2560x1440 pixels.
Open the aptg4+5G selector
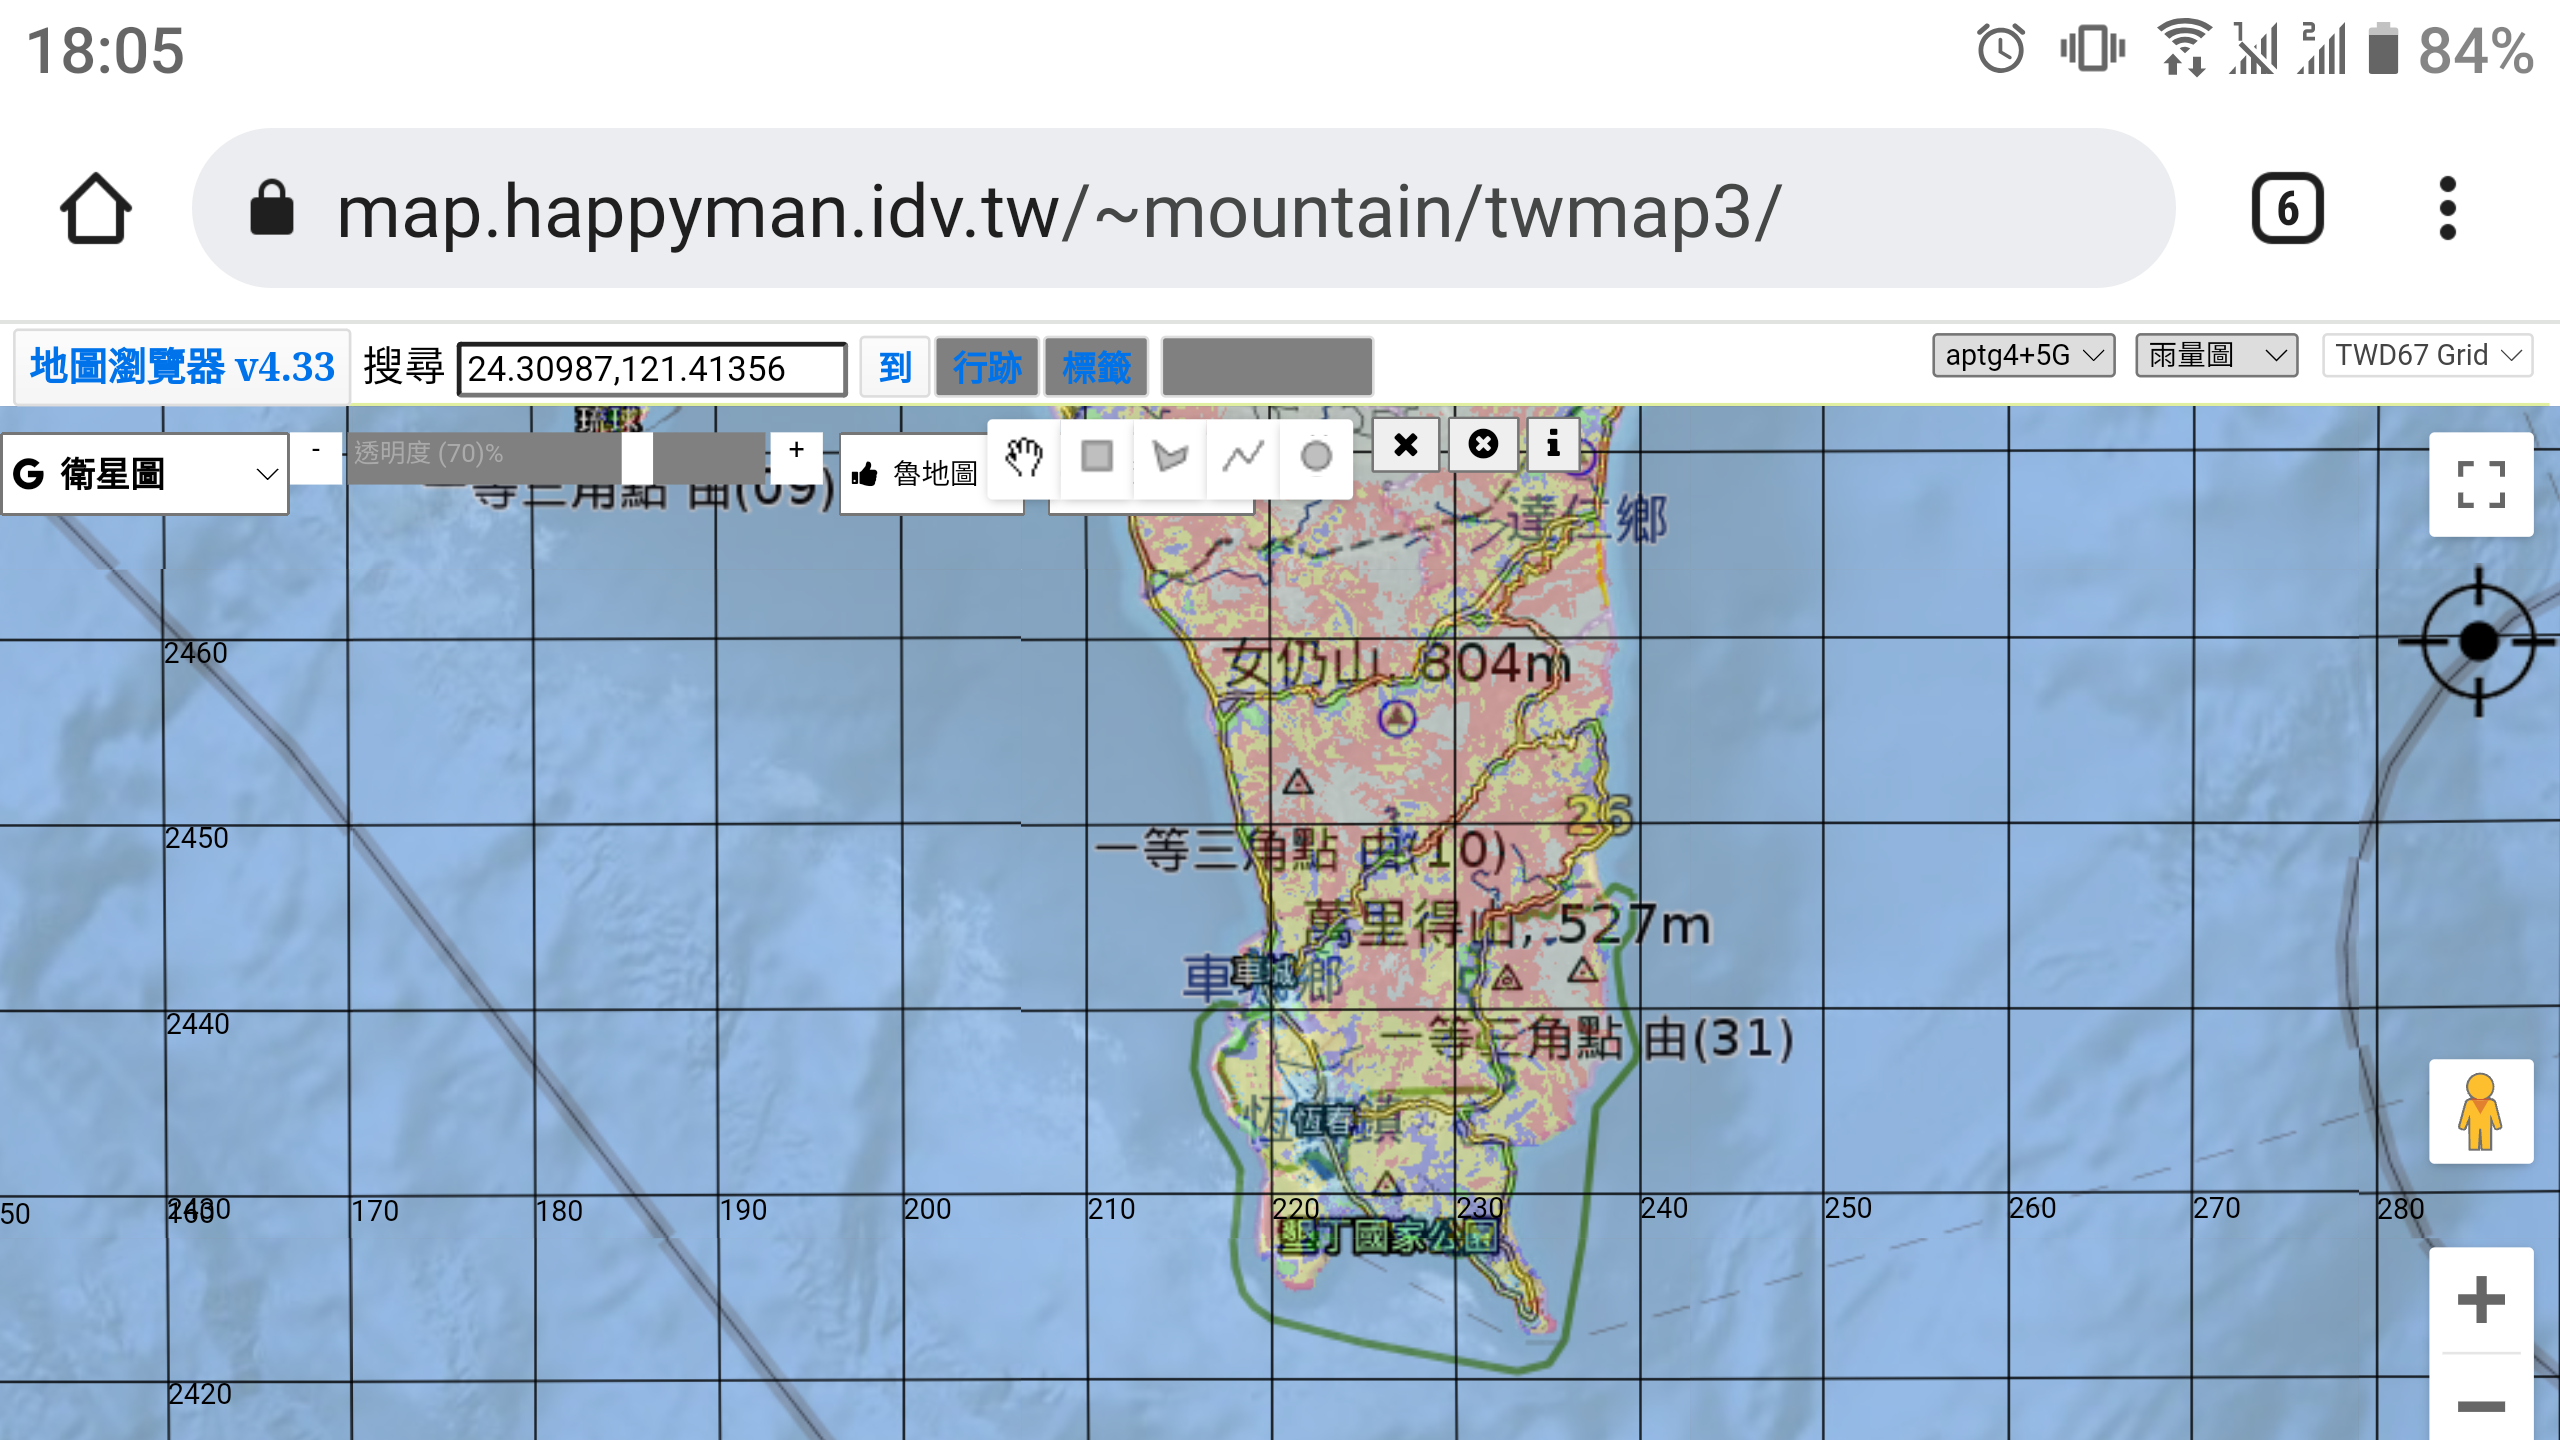tap(2023, 353)
